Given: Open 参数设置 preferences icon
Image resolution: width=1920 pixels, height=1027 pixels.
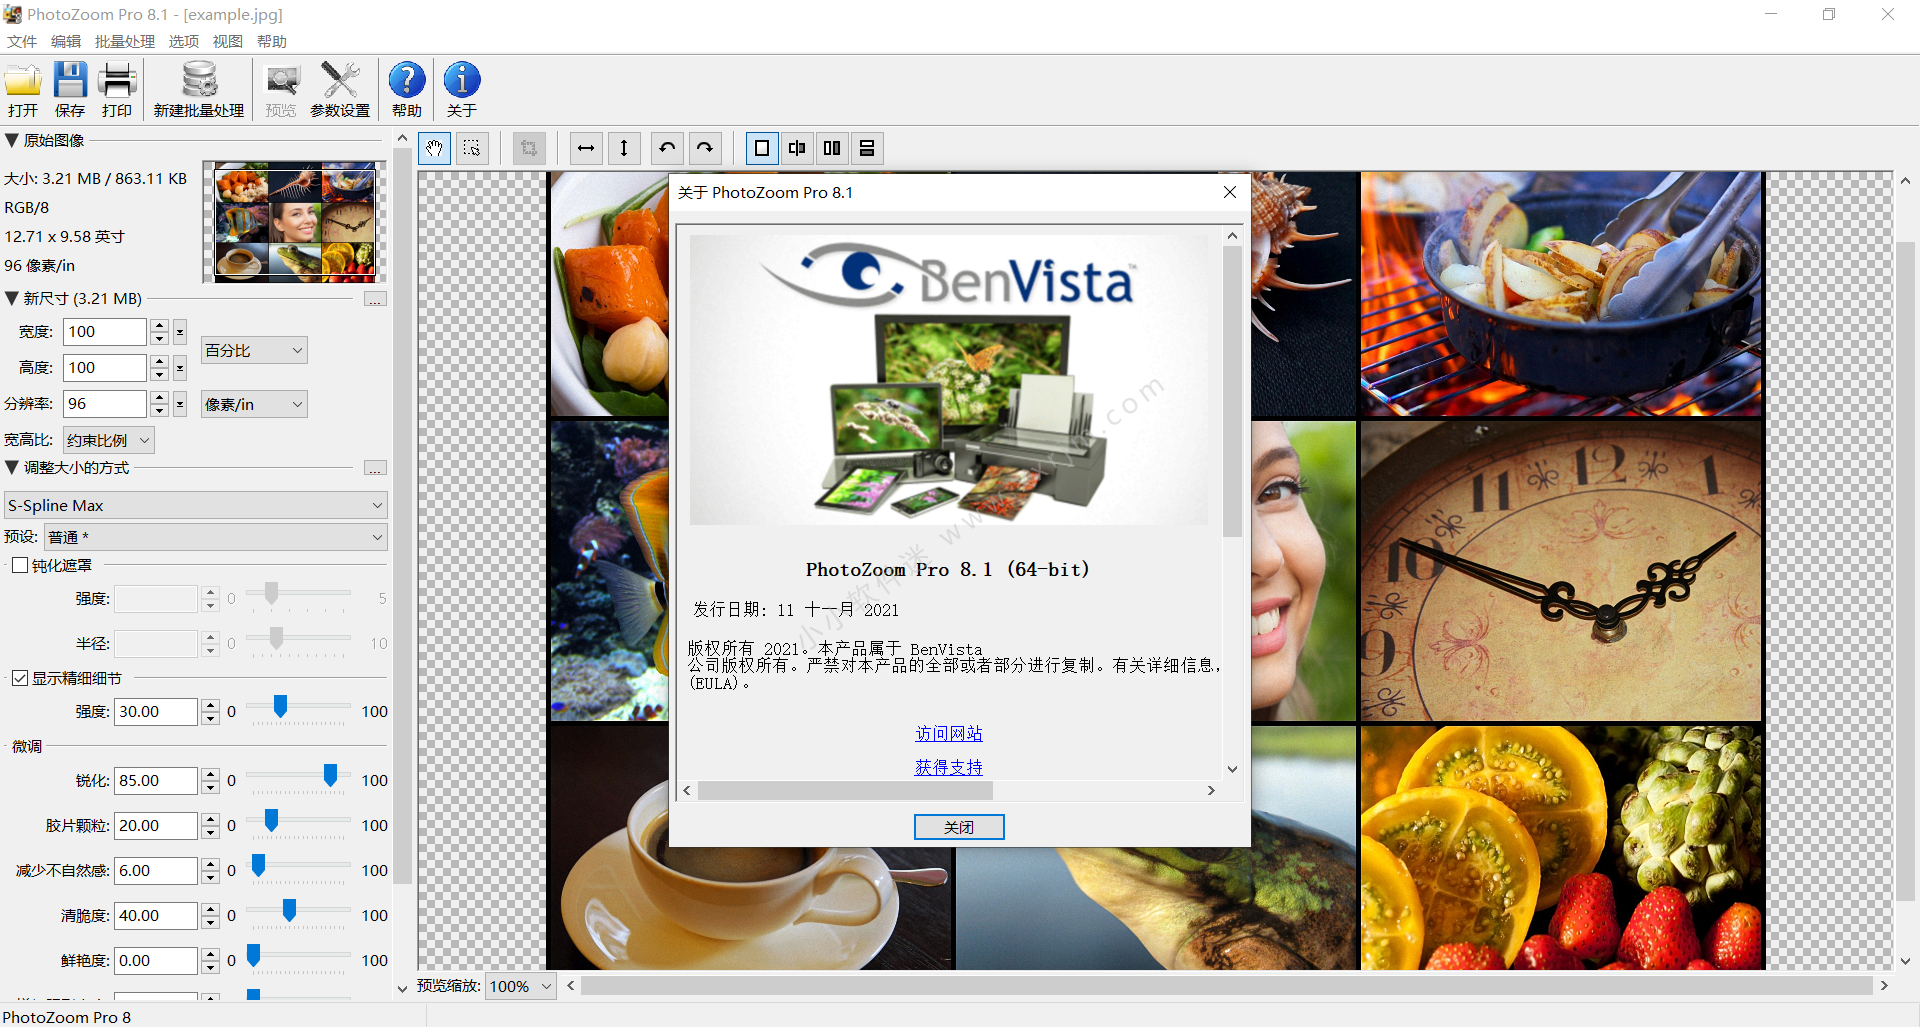Looking at the screenshot, I should [340, 90].
